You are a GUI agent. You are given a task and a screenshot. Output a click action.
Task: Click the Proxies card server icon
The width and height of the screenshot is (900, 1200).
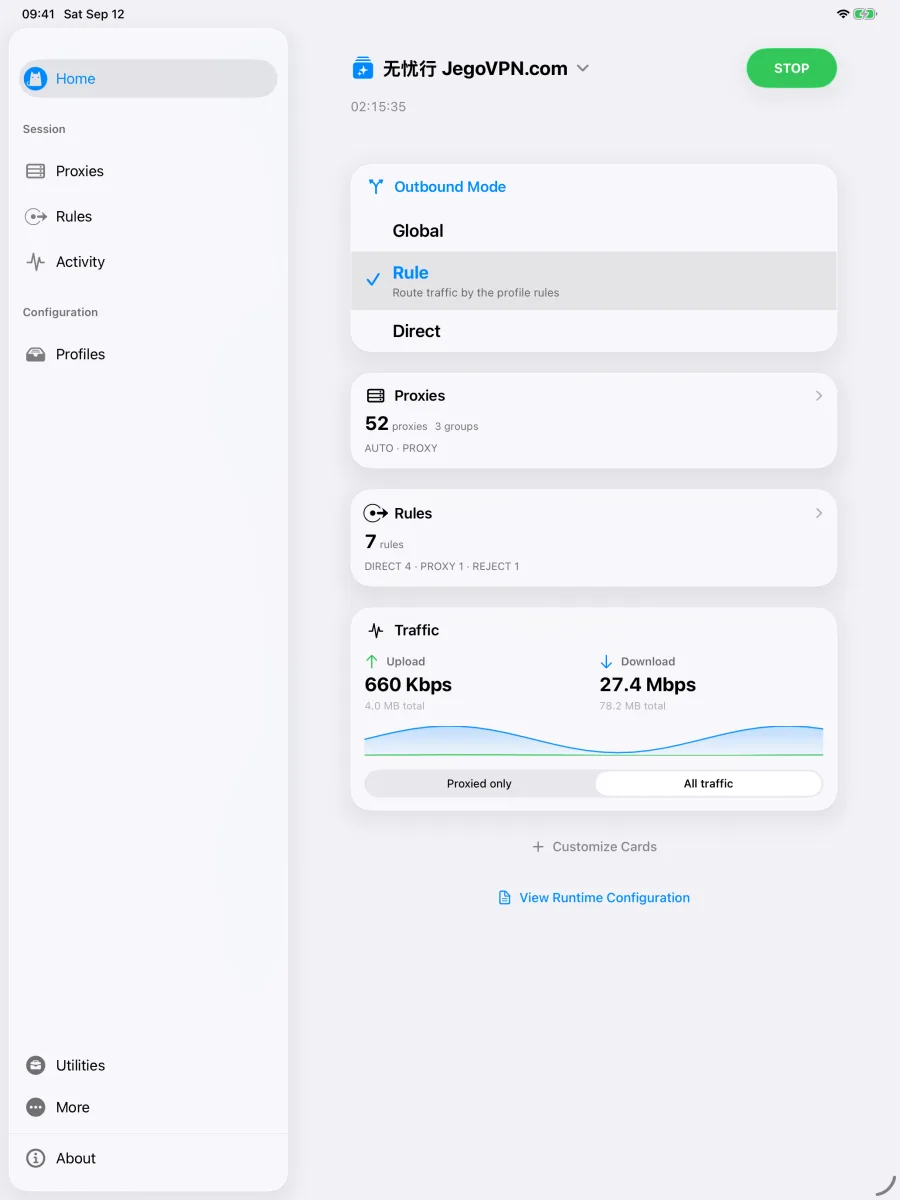(x=376, y=396)
